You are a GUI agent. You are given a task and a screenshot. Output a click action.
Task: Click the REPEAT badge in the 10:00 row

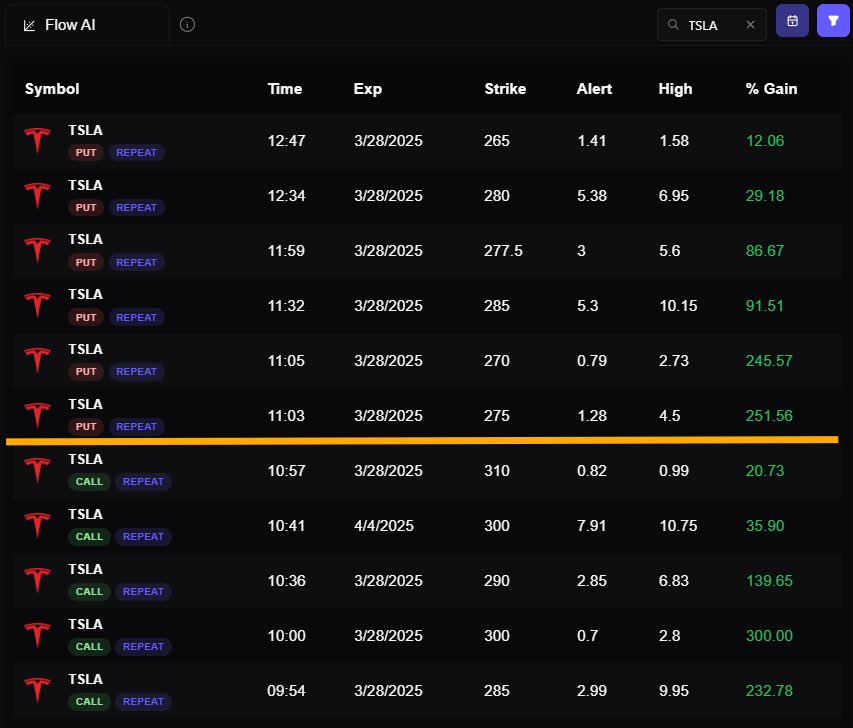pos(143,646)
